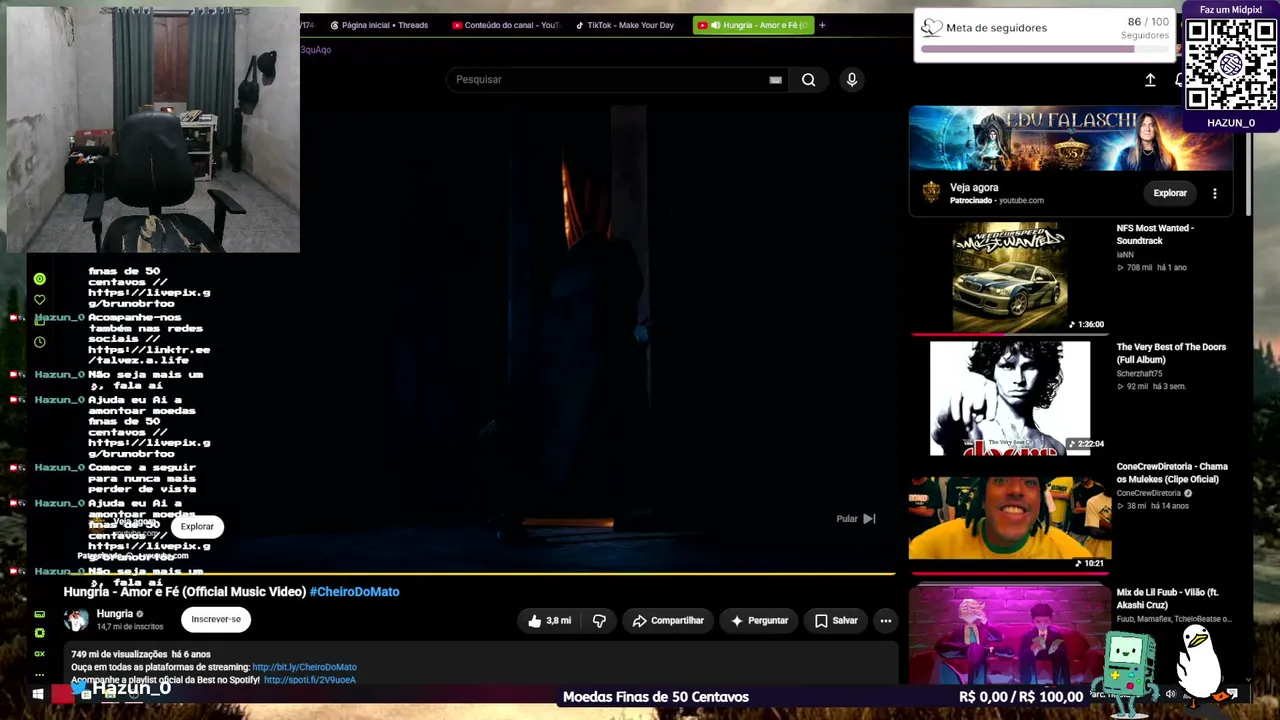Screen dimensions: 1280x720
Task: Switch to the Conteúdo do canal tab
Action: point(506,25)
